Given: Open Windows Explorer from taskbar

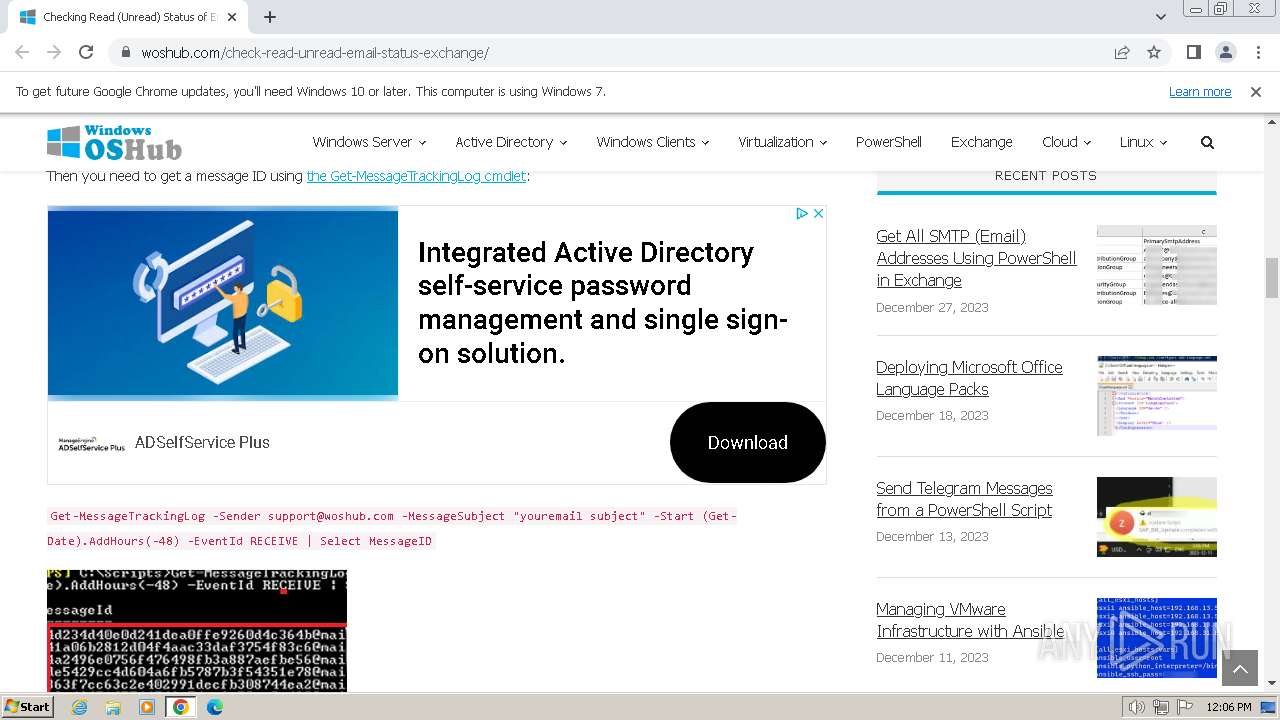Looking at the screenshot, I should [113, 707].
